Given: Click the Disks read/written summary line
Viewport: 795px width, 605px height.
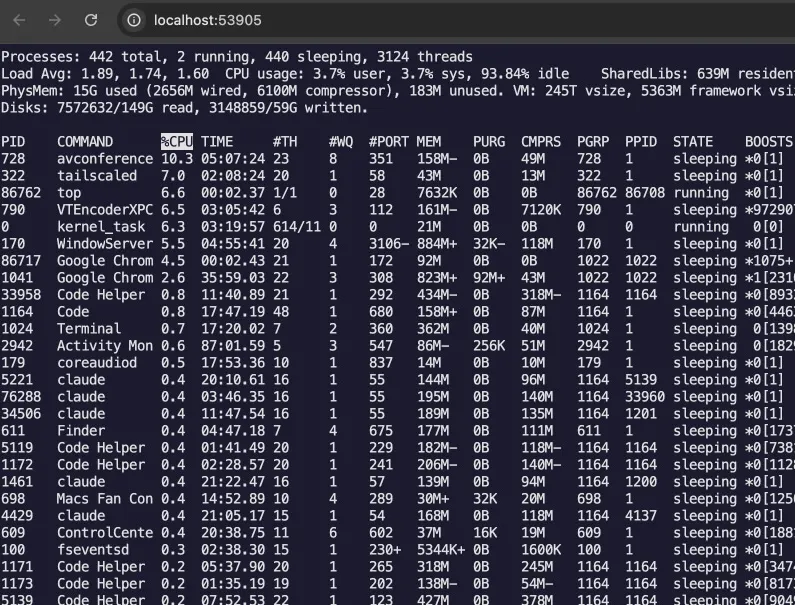Looking at the screenshot, I should (185, 108).
